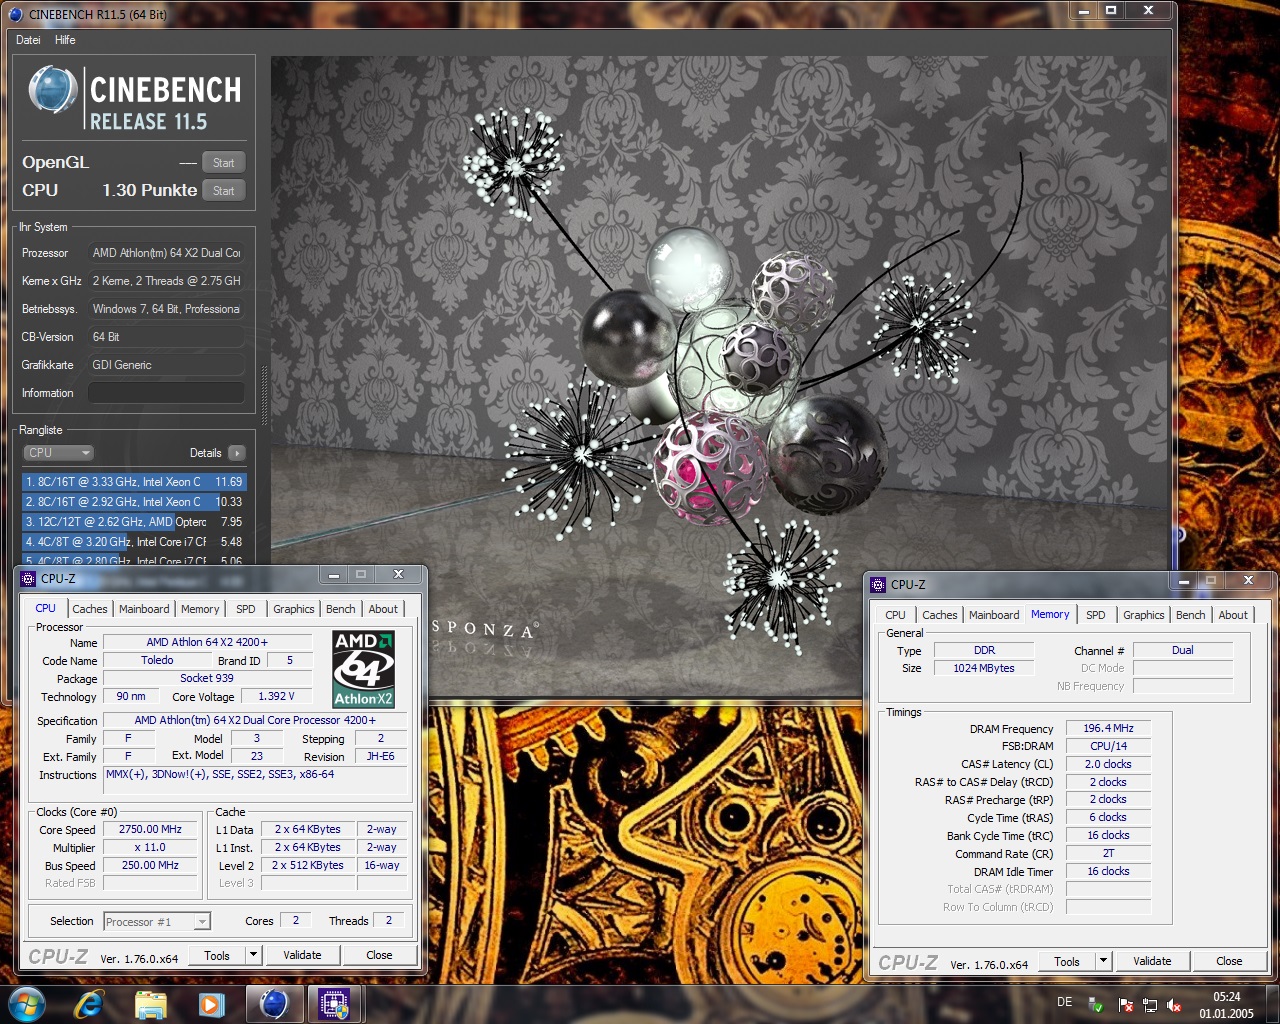The image size is (1280, 1024).
Task: Start the OpenGL benchmark
Action: (224, 163)
